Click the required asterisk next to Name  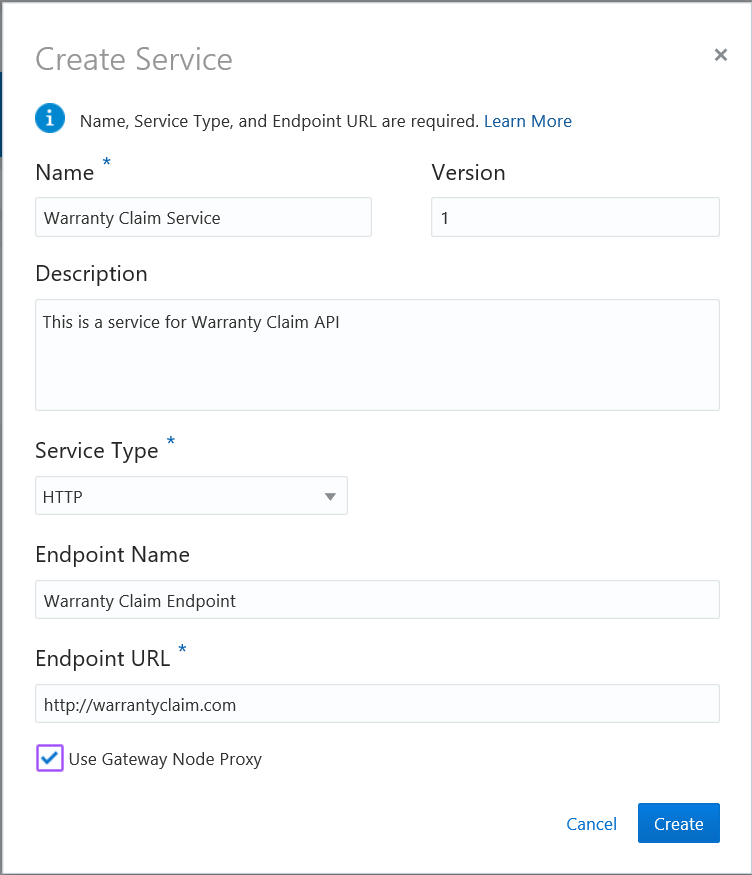[106, 163]
